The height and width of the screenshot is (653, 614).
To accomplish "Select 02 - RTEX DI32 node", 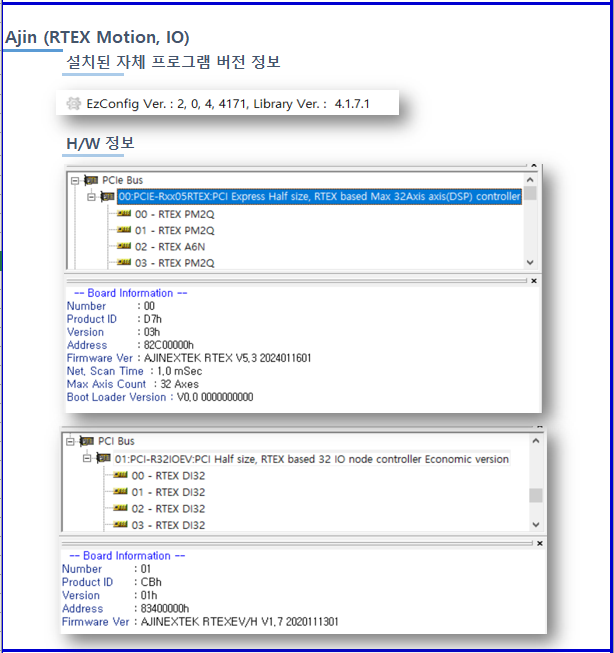I will pos(167,508).
